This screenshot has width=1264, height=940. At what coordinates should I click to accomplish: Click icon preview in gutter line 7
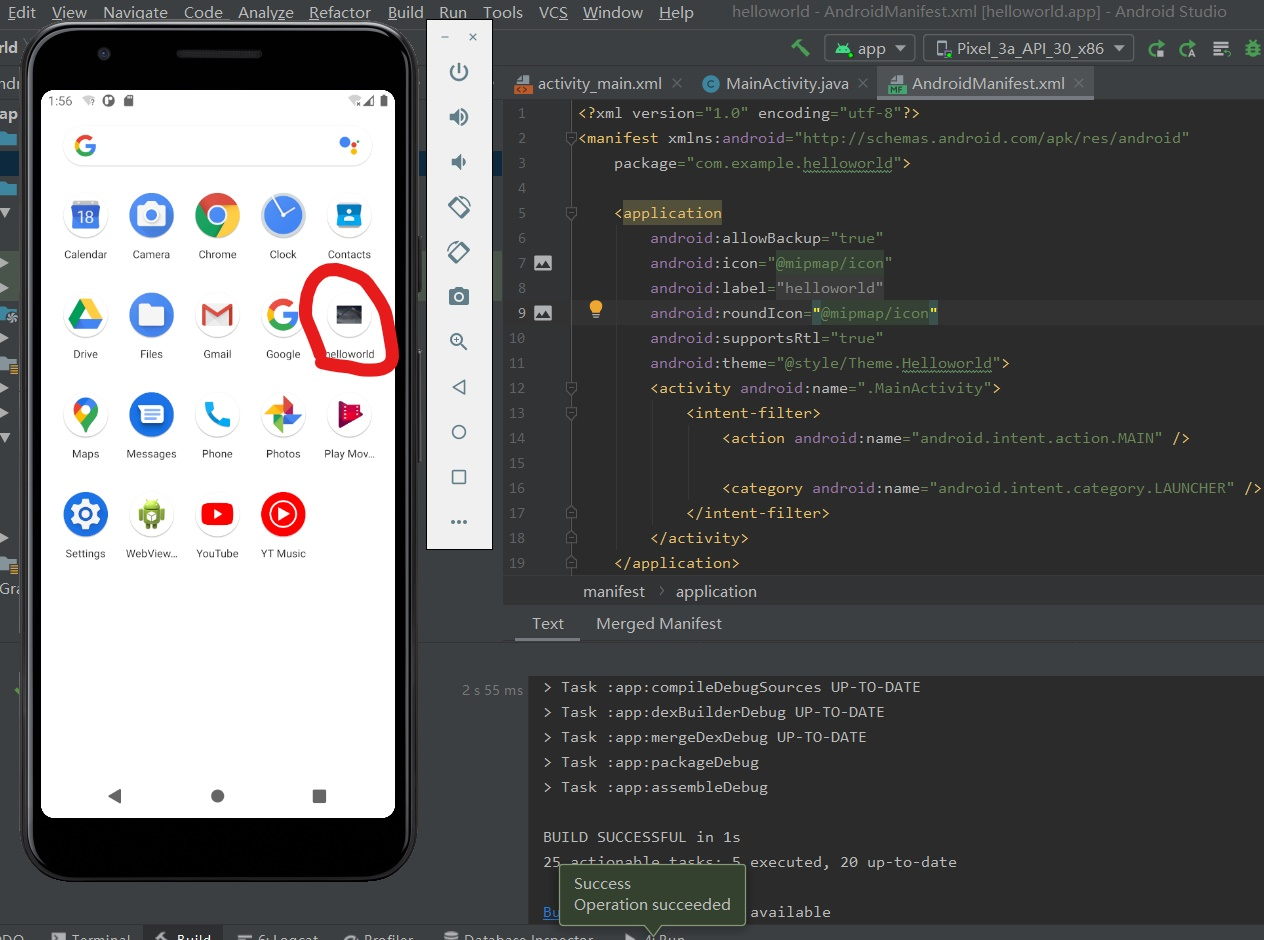pos(543,263)
